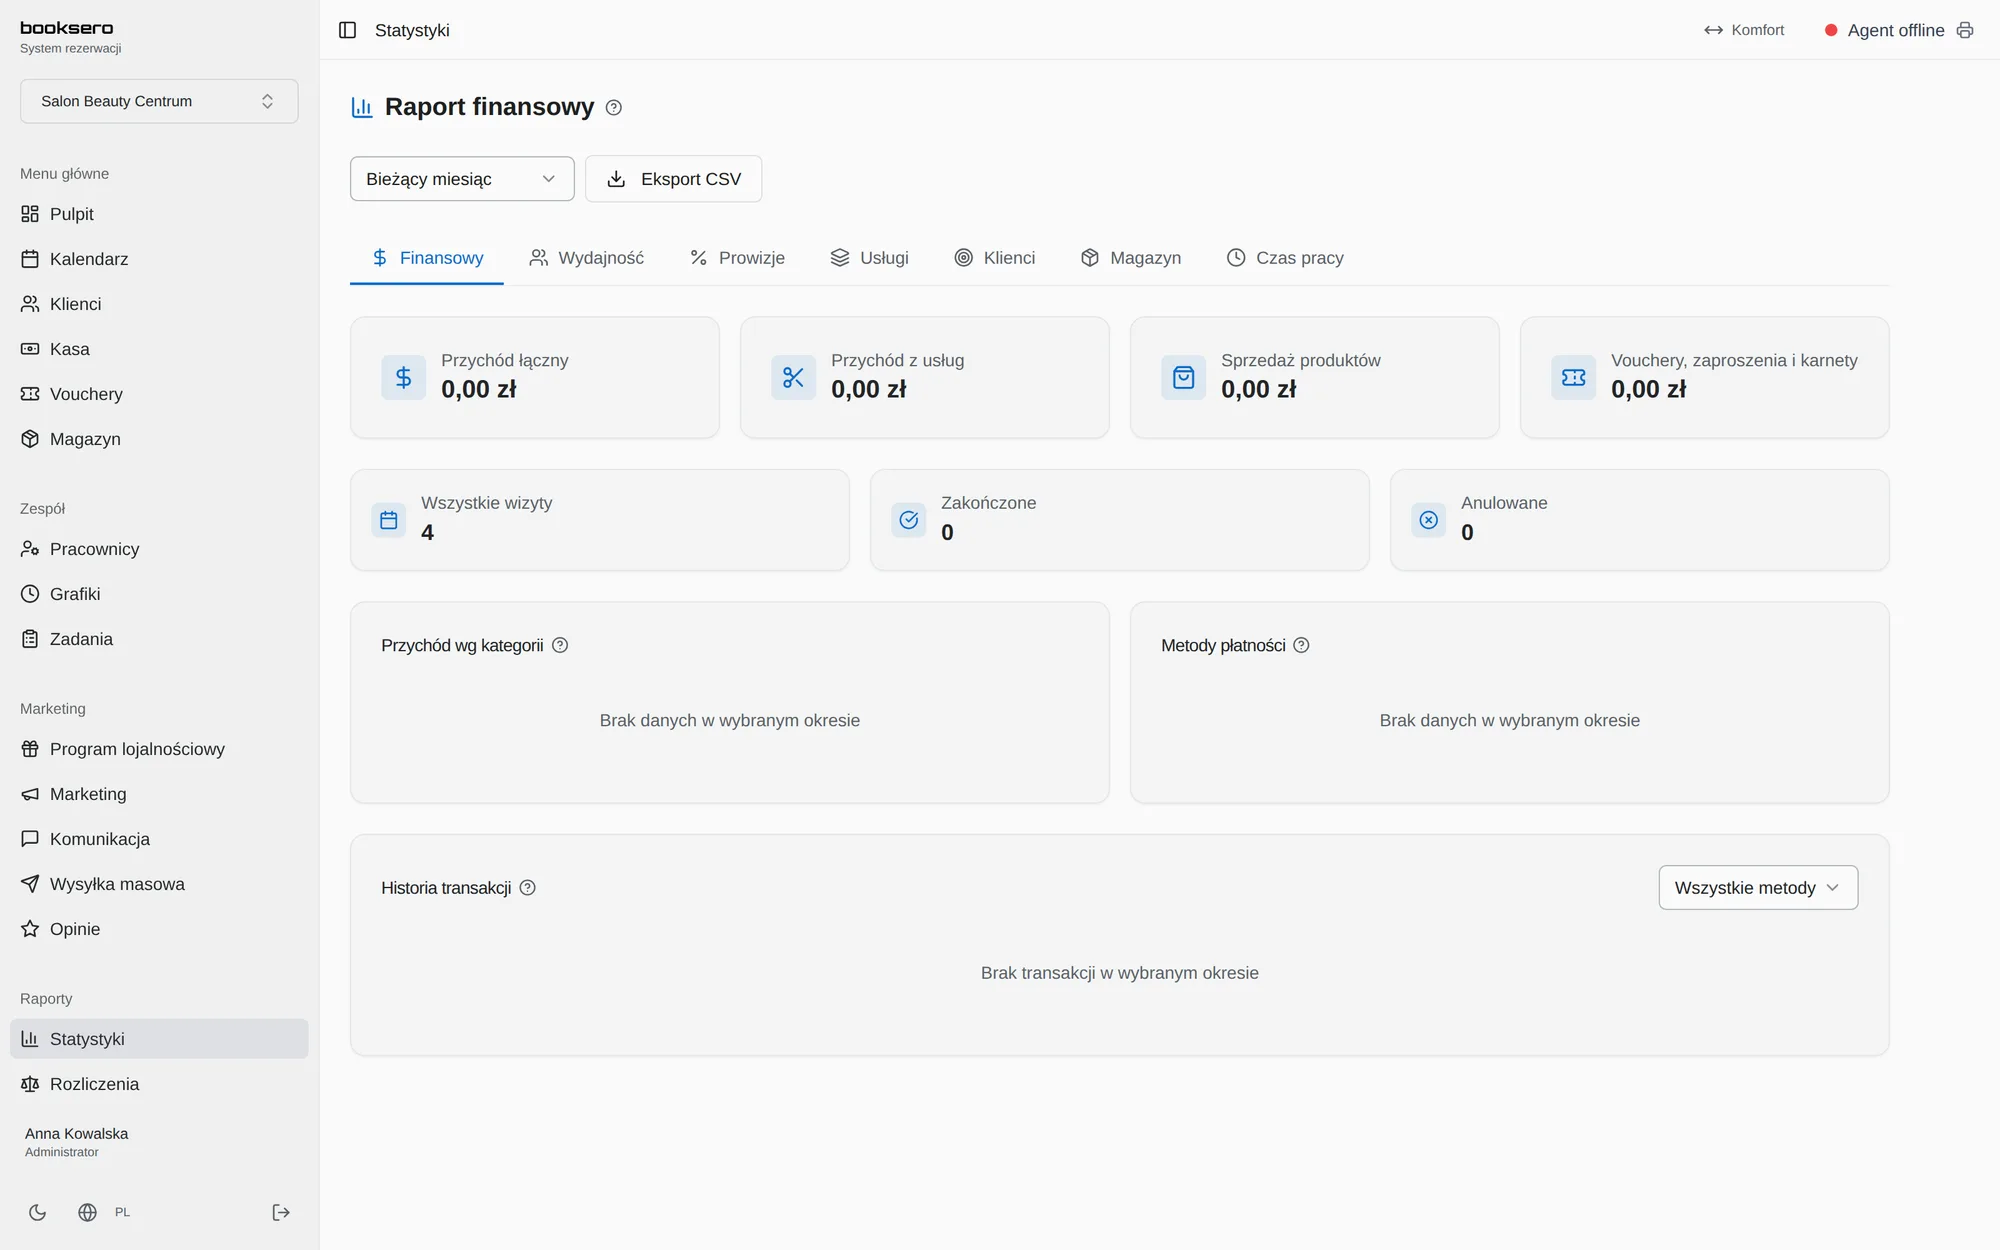The image size is (2000, 1250).
Task: Toggle Komfort density mode
Action: 1744,30
